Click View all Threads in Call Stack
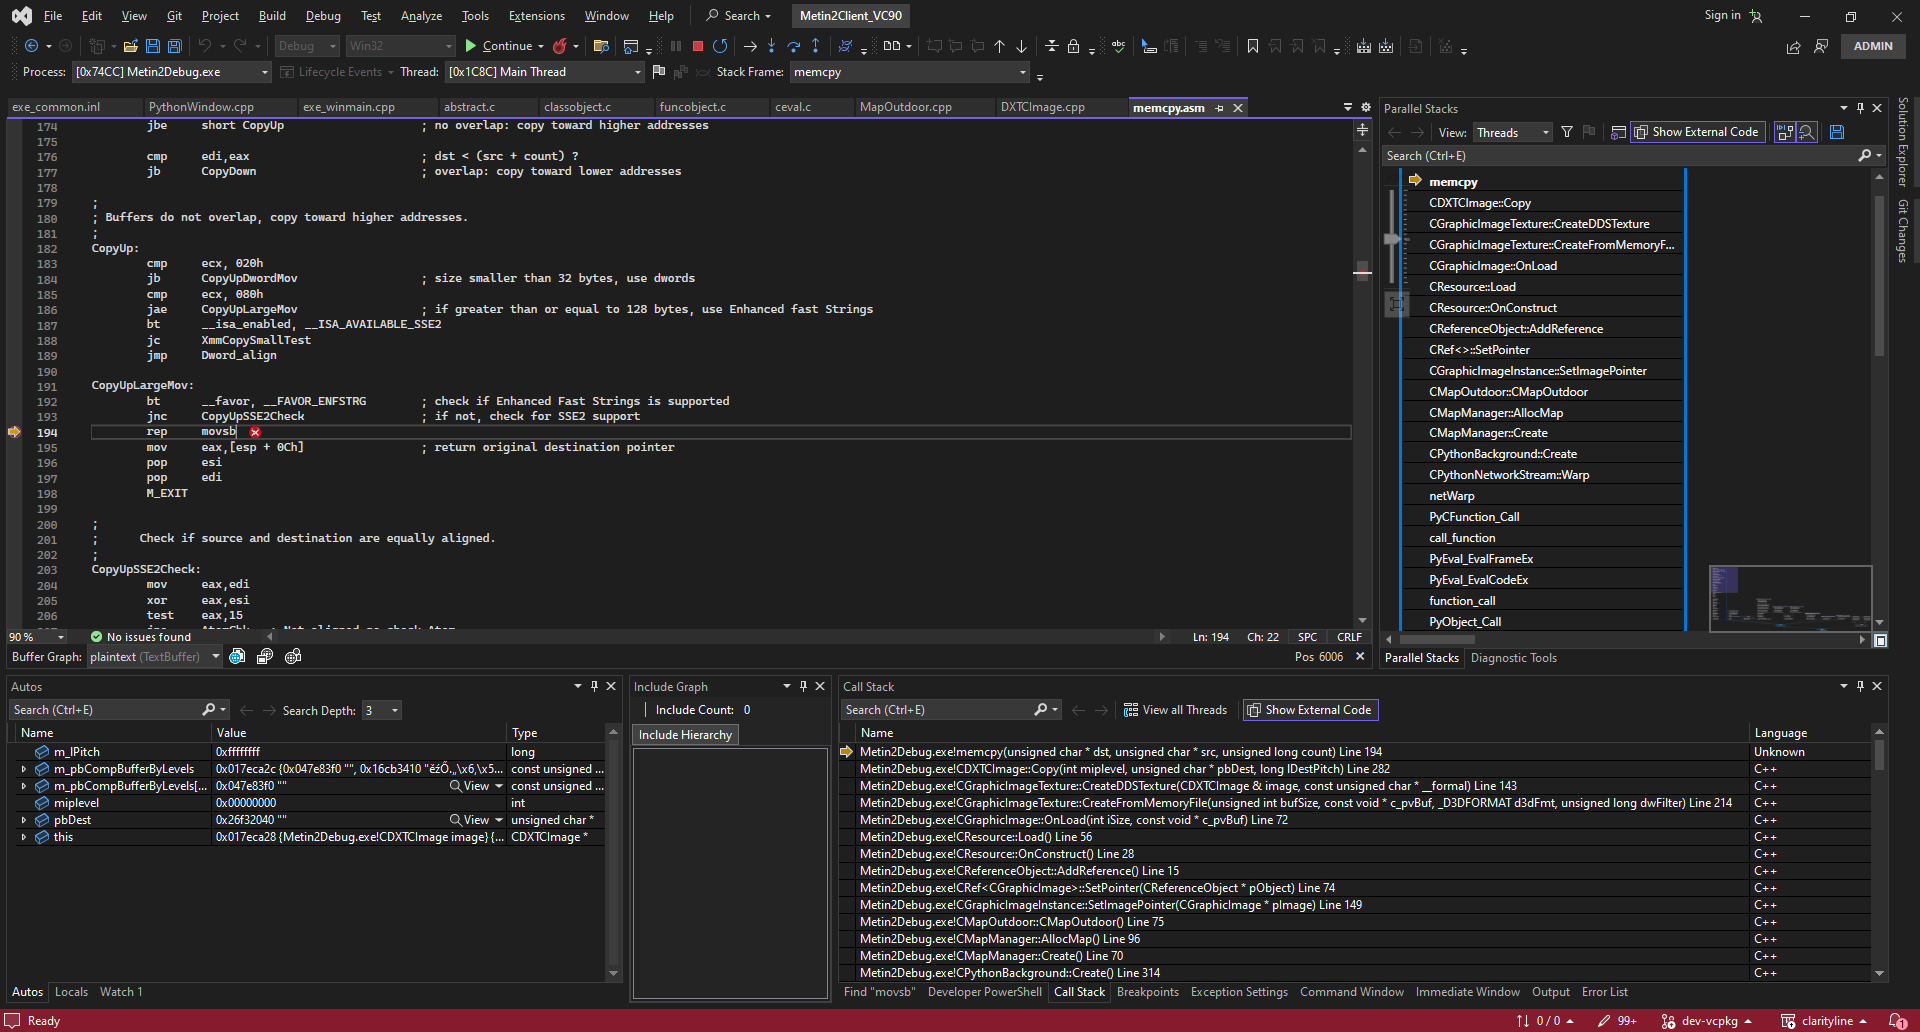 [1175, 710]
